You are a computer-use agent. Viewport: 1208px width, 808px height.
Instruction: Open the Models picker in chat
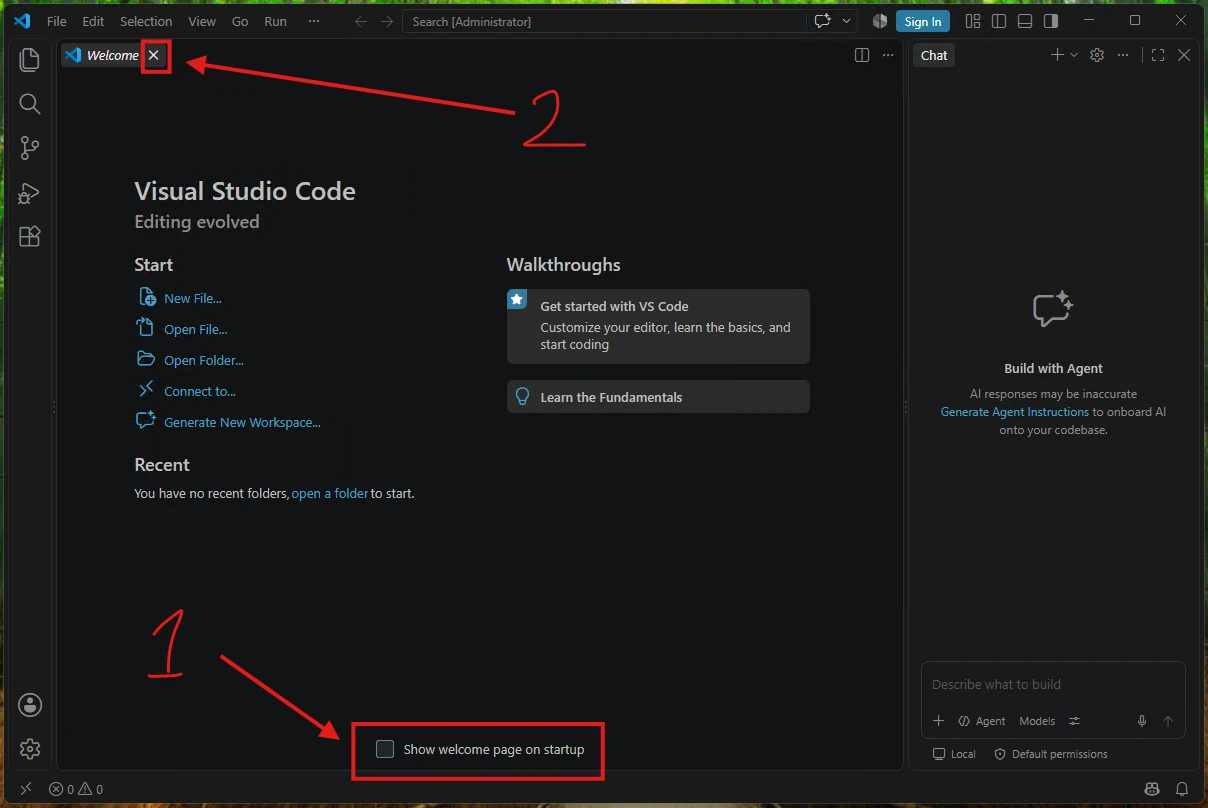tap(1037, 721)
